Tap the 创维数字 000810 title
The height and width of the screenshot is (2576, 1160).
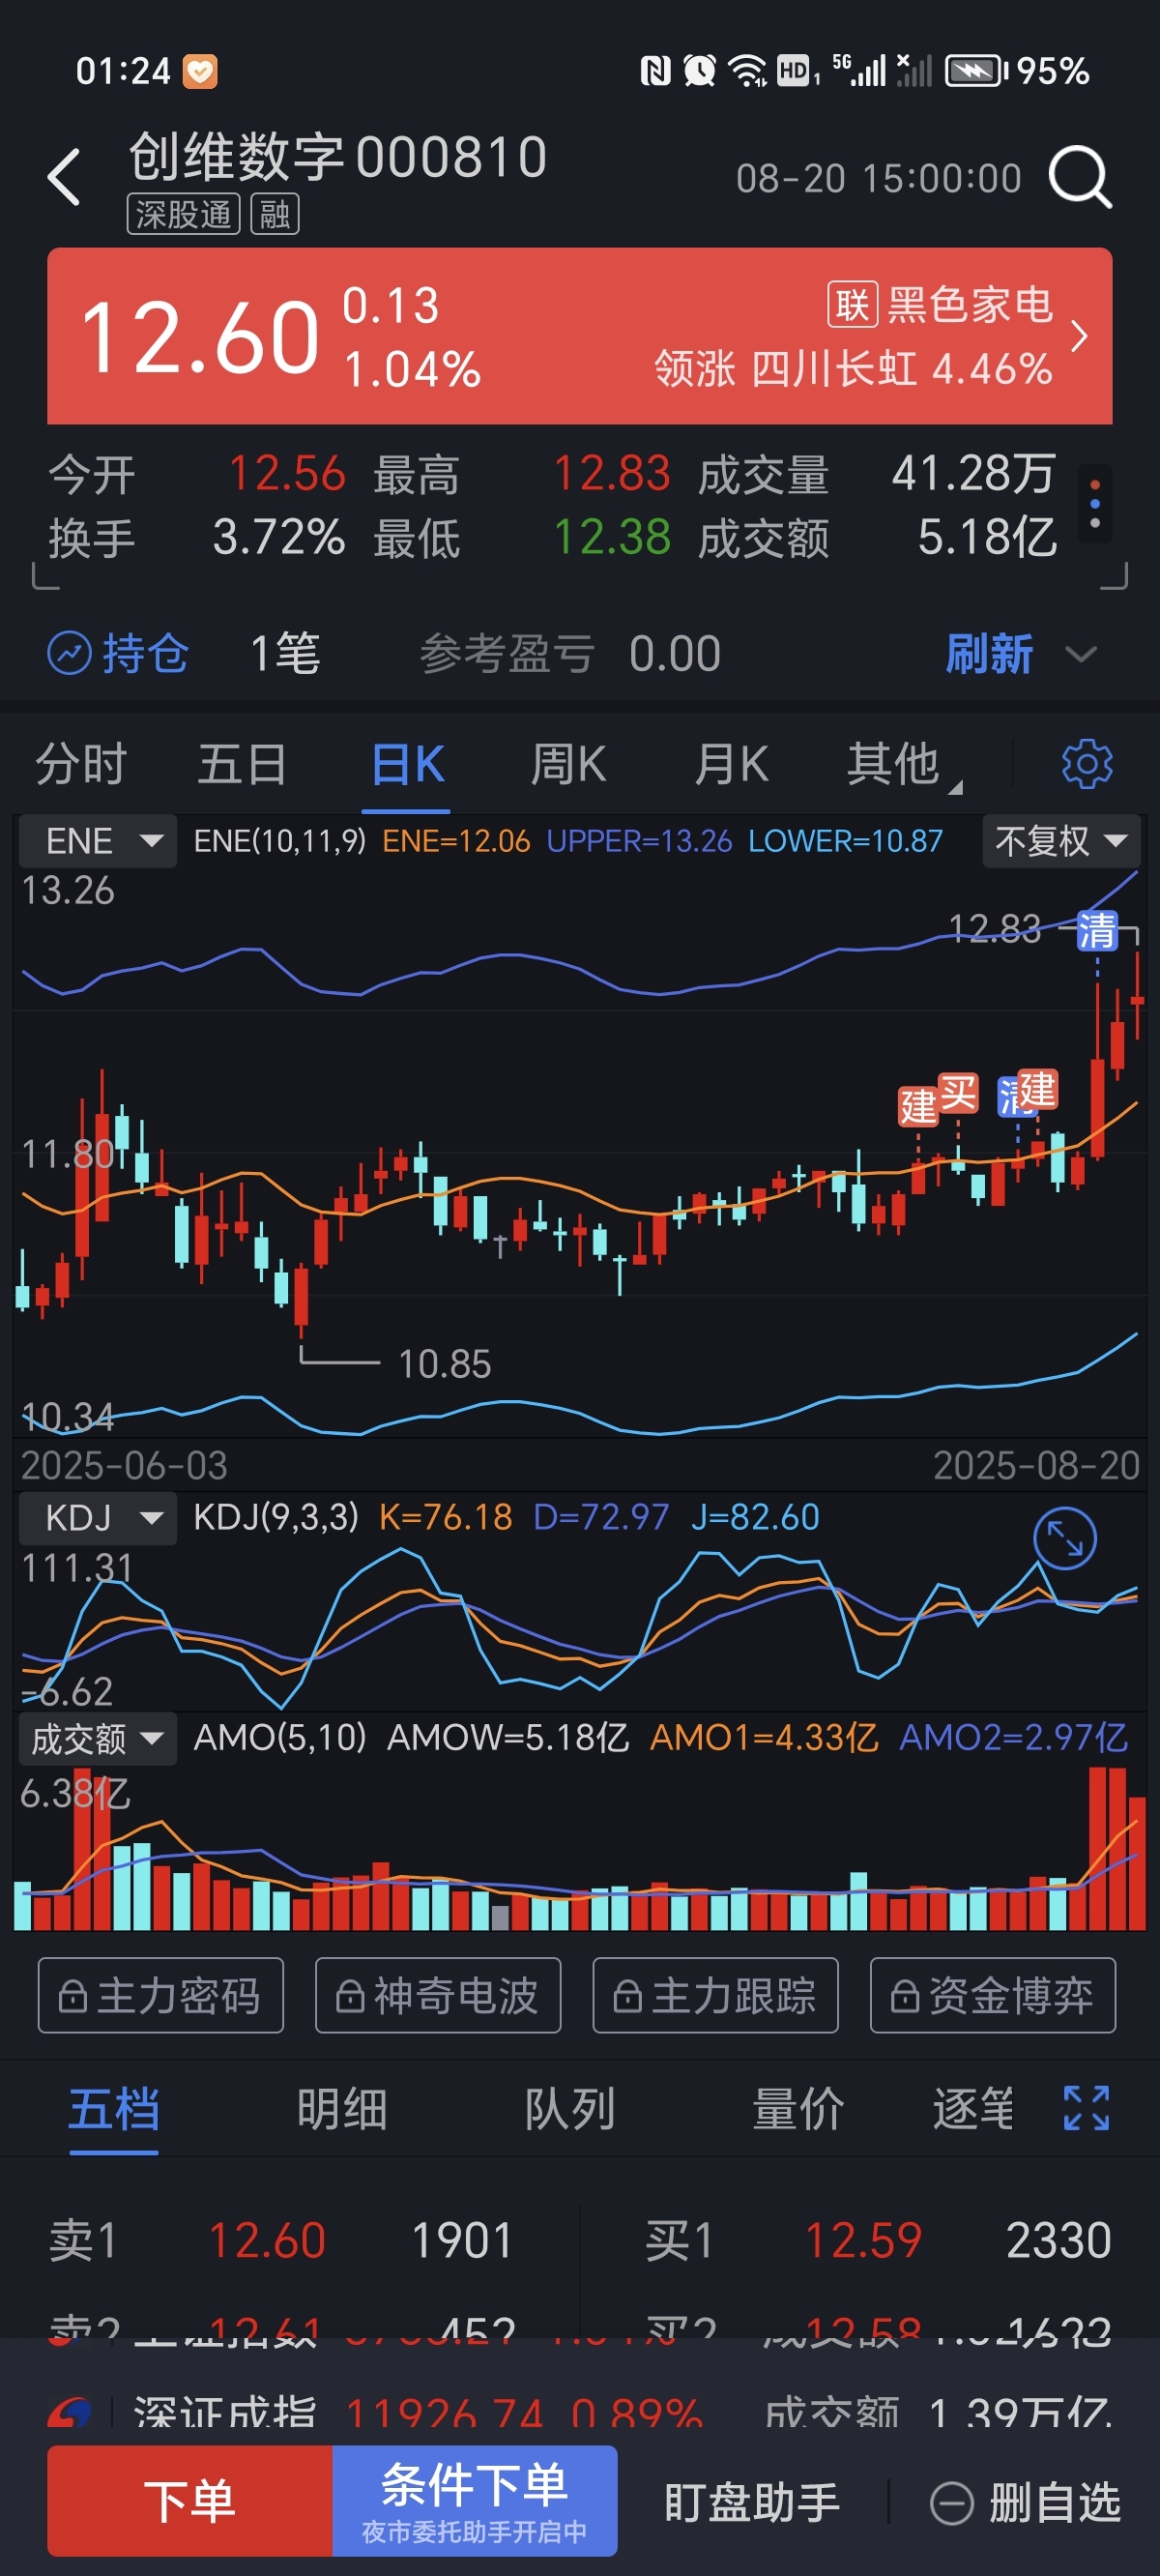338,157
